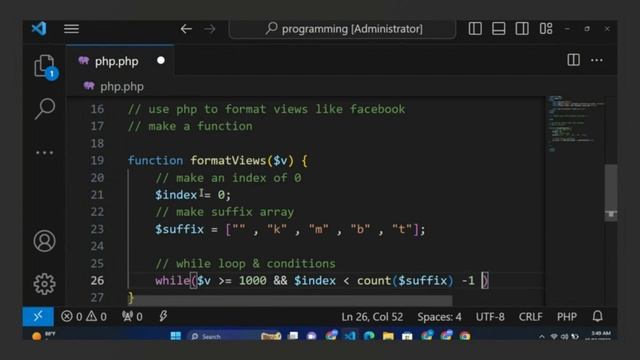640x360 pixels.
Task: Open the hamburger application menu
Action: tap(71, 29)
